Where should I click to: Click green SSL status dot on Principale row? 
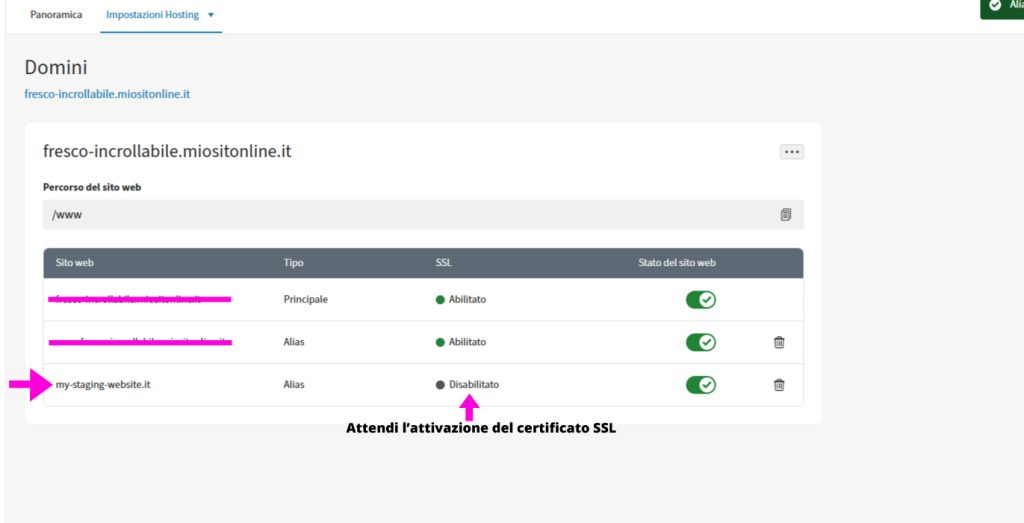click(x=440, y=300)
